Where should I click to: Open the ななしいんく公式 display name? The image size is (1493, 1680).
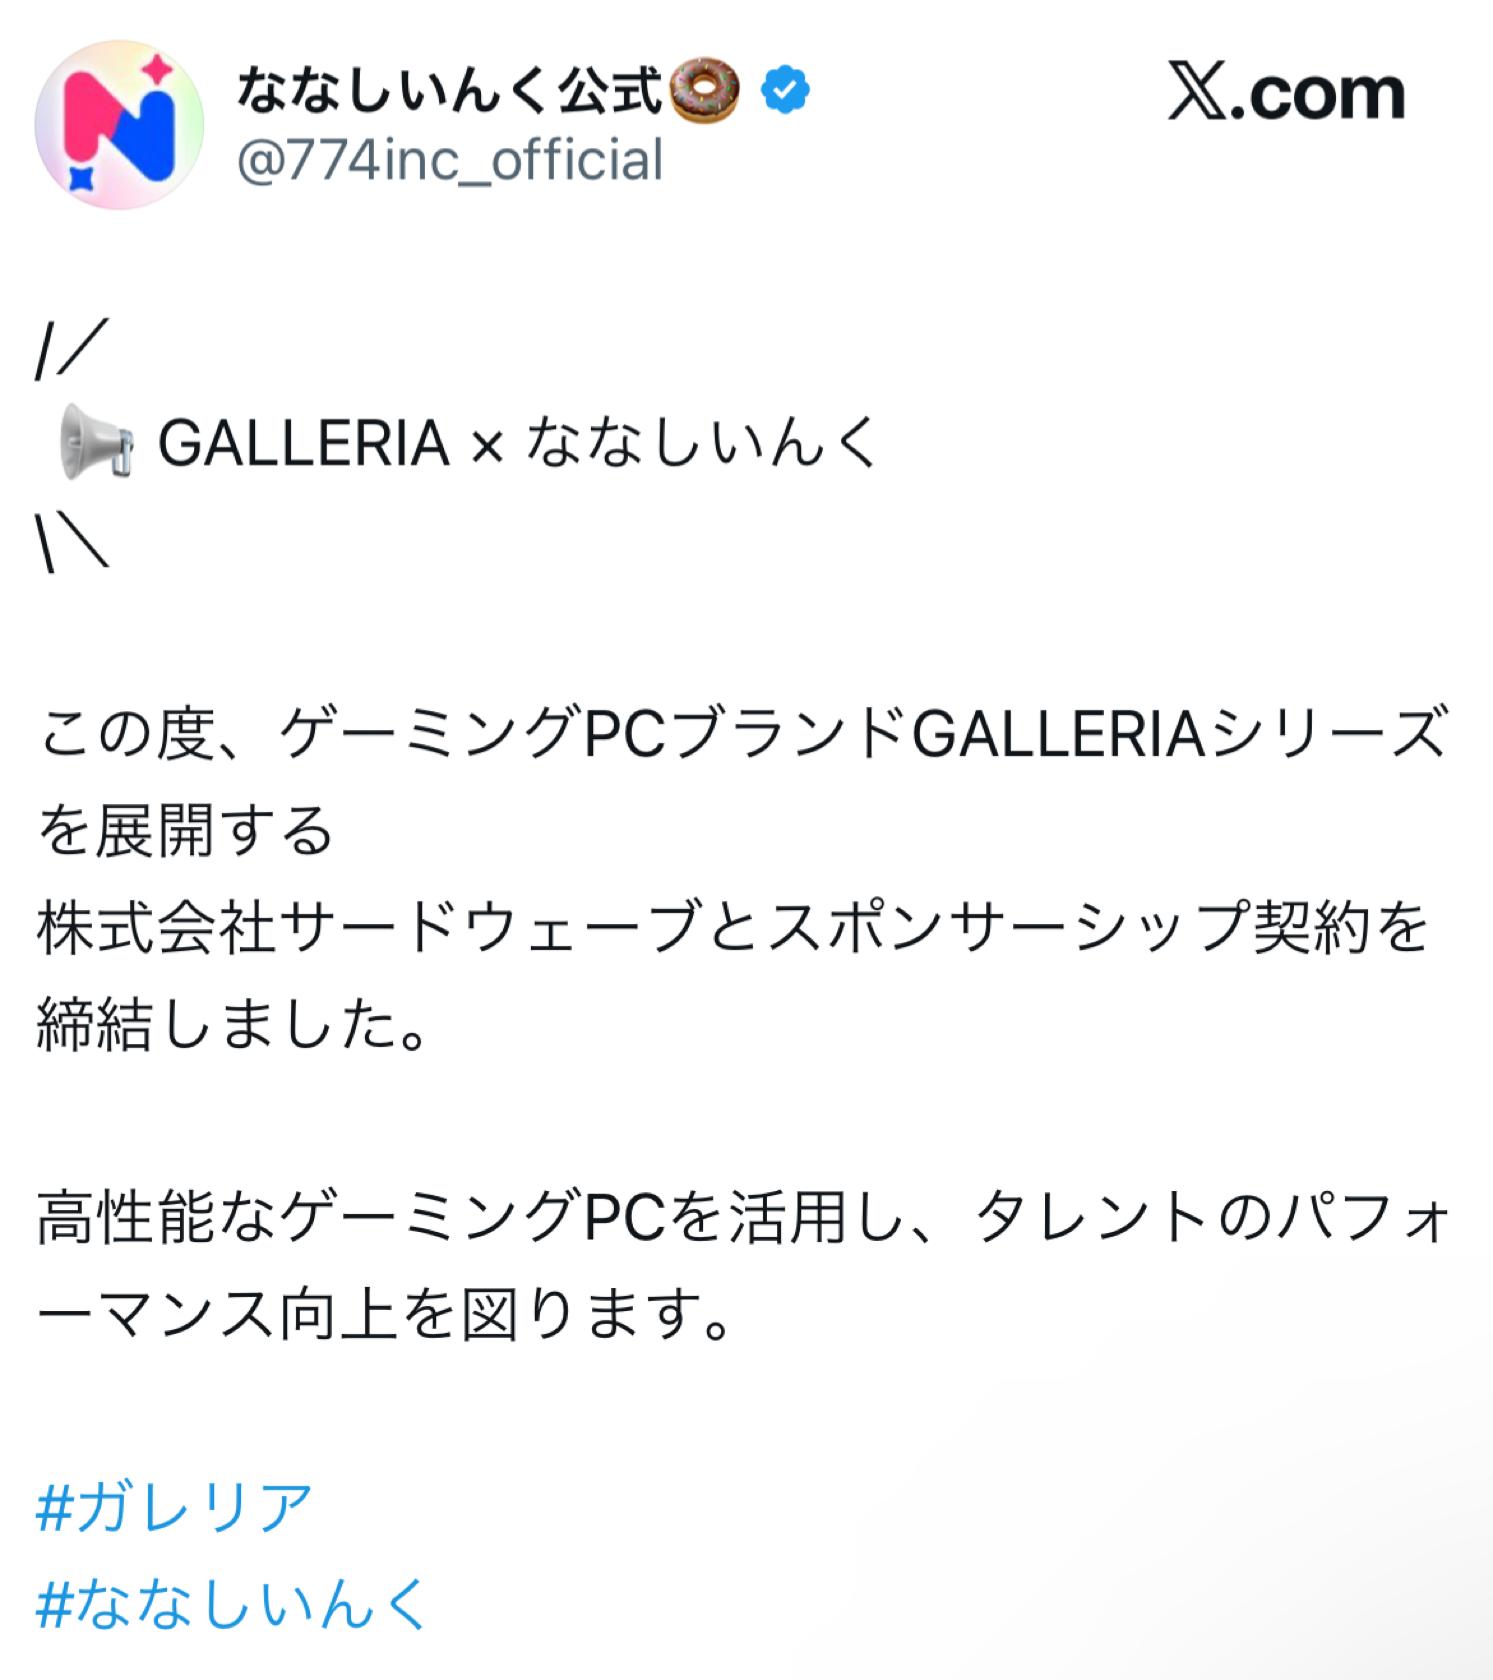point(449,92)
